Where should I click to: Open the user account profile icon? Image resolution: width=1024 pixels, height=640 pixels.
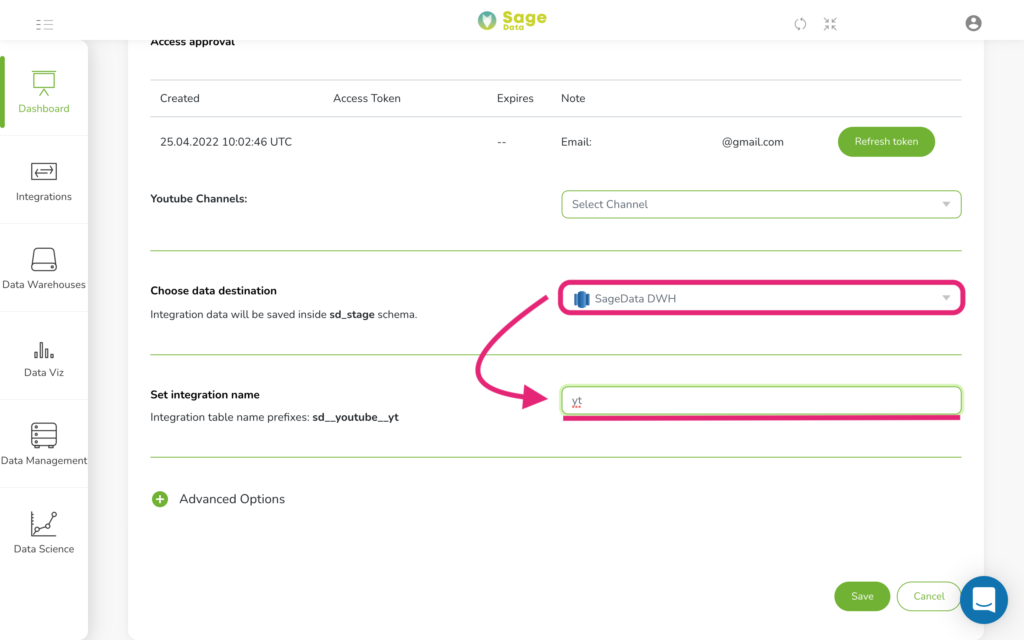(973, 24)
